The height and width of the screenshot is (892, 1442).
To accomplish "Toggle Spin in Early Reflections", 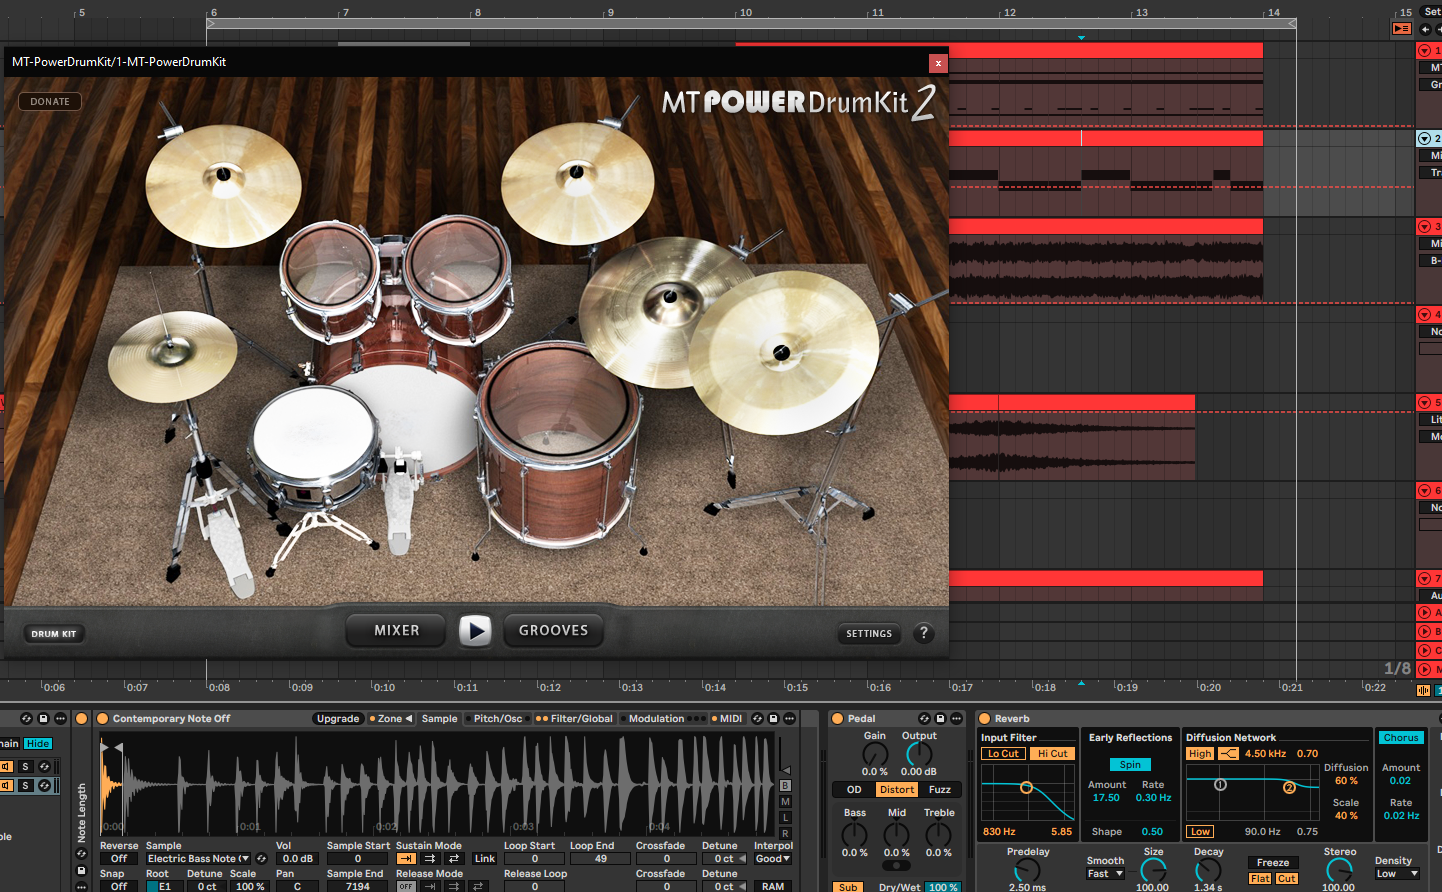I will pyautogui.click(x=1130, y=765).
